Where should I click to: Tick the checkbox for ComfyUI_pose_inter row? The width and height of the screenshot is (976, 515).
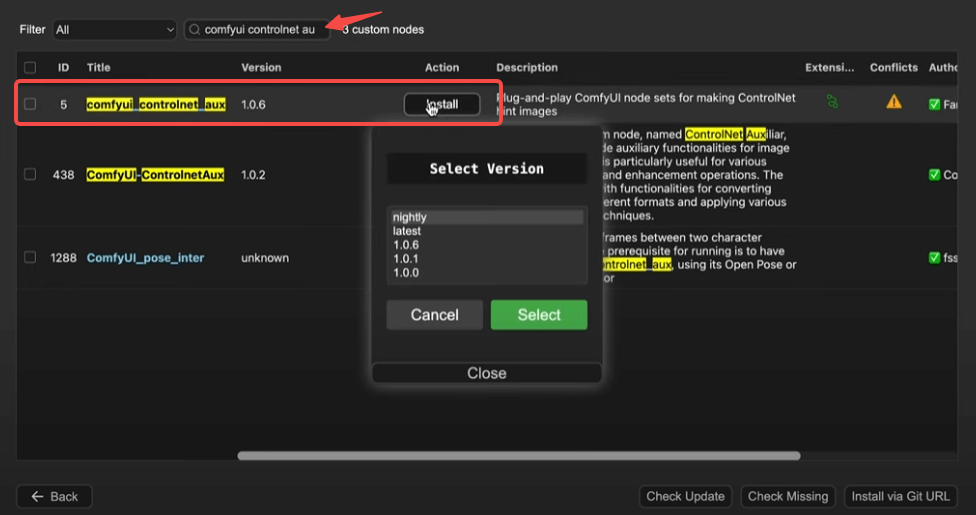tap(30, 258)
